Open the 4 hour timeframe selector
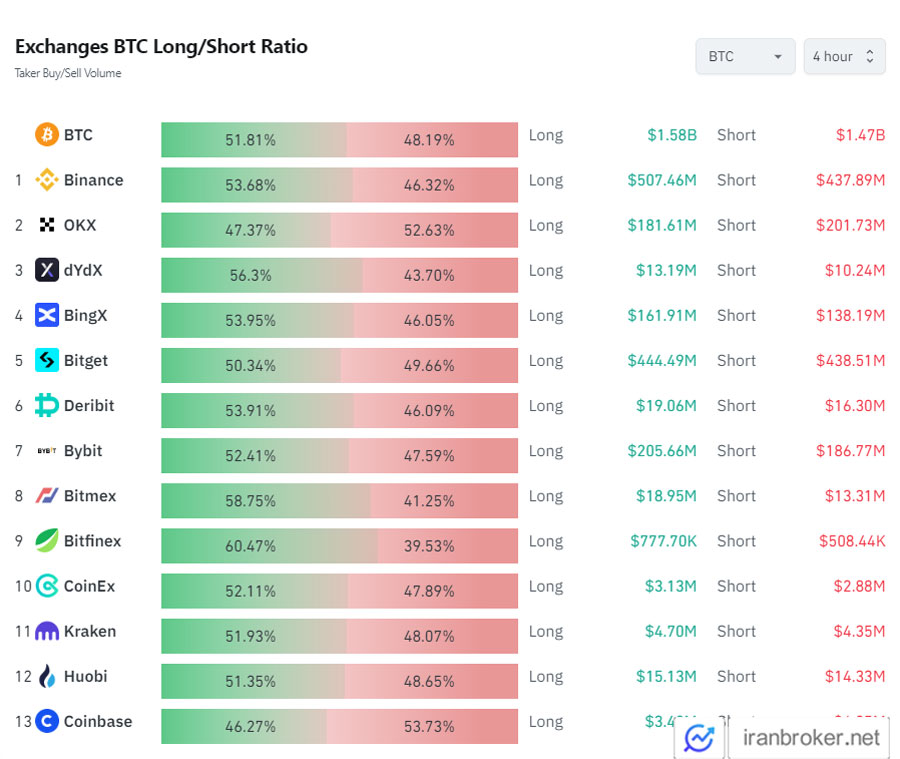The height and width of the screenshot is (759, 900). [x=844, y=56]
